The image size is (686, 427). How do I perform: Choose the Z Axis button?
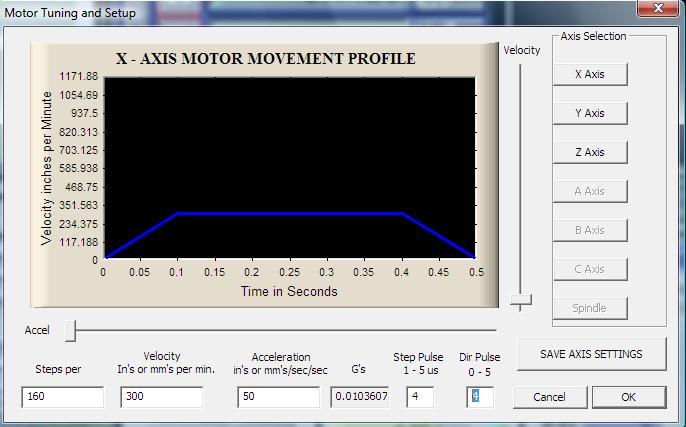pos(590,152)
